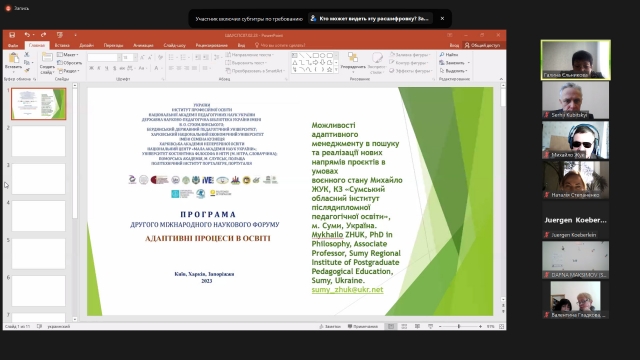
Task: Click the oval shape in shapes gallery
Action: pyautogui.click(x=322, y=56)
